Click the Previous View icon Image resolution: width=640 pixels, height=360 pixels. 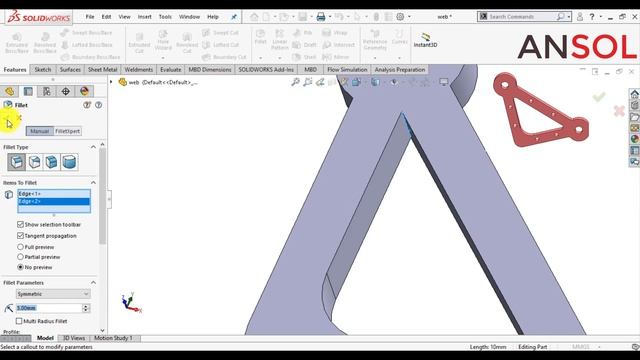320,82
